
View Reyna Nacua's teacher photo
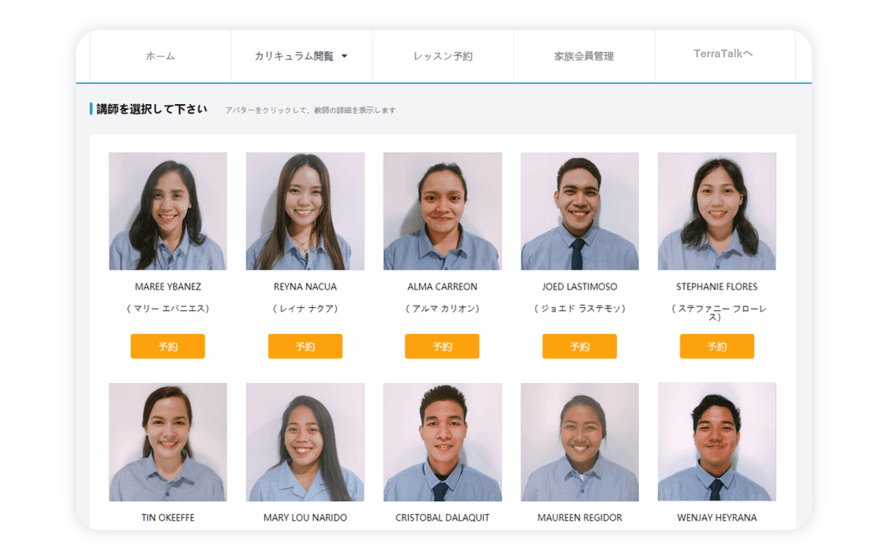pos(305,211)
